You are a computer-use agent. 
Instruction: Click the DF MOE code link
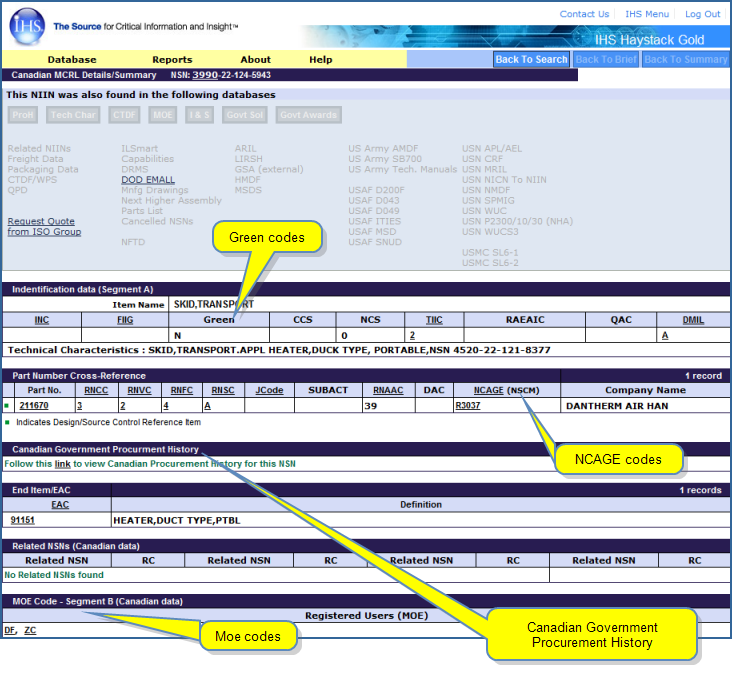[10, 631]
